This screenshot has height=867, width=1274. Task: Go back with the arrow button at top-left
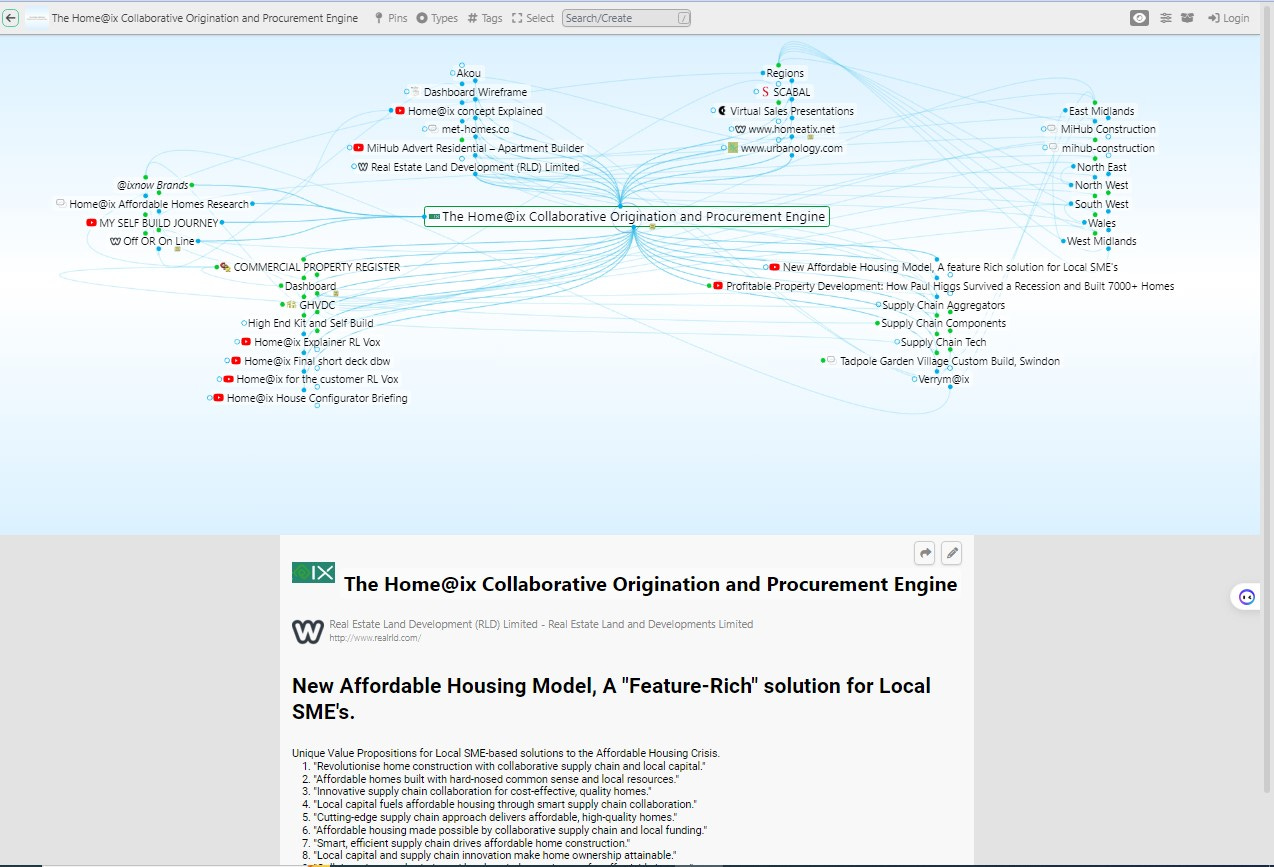(10, 18)
